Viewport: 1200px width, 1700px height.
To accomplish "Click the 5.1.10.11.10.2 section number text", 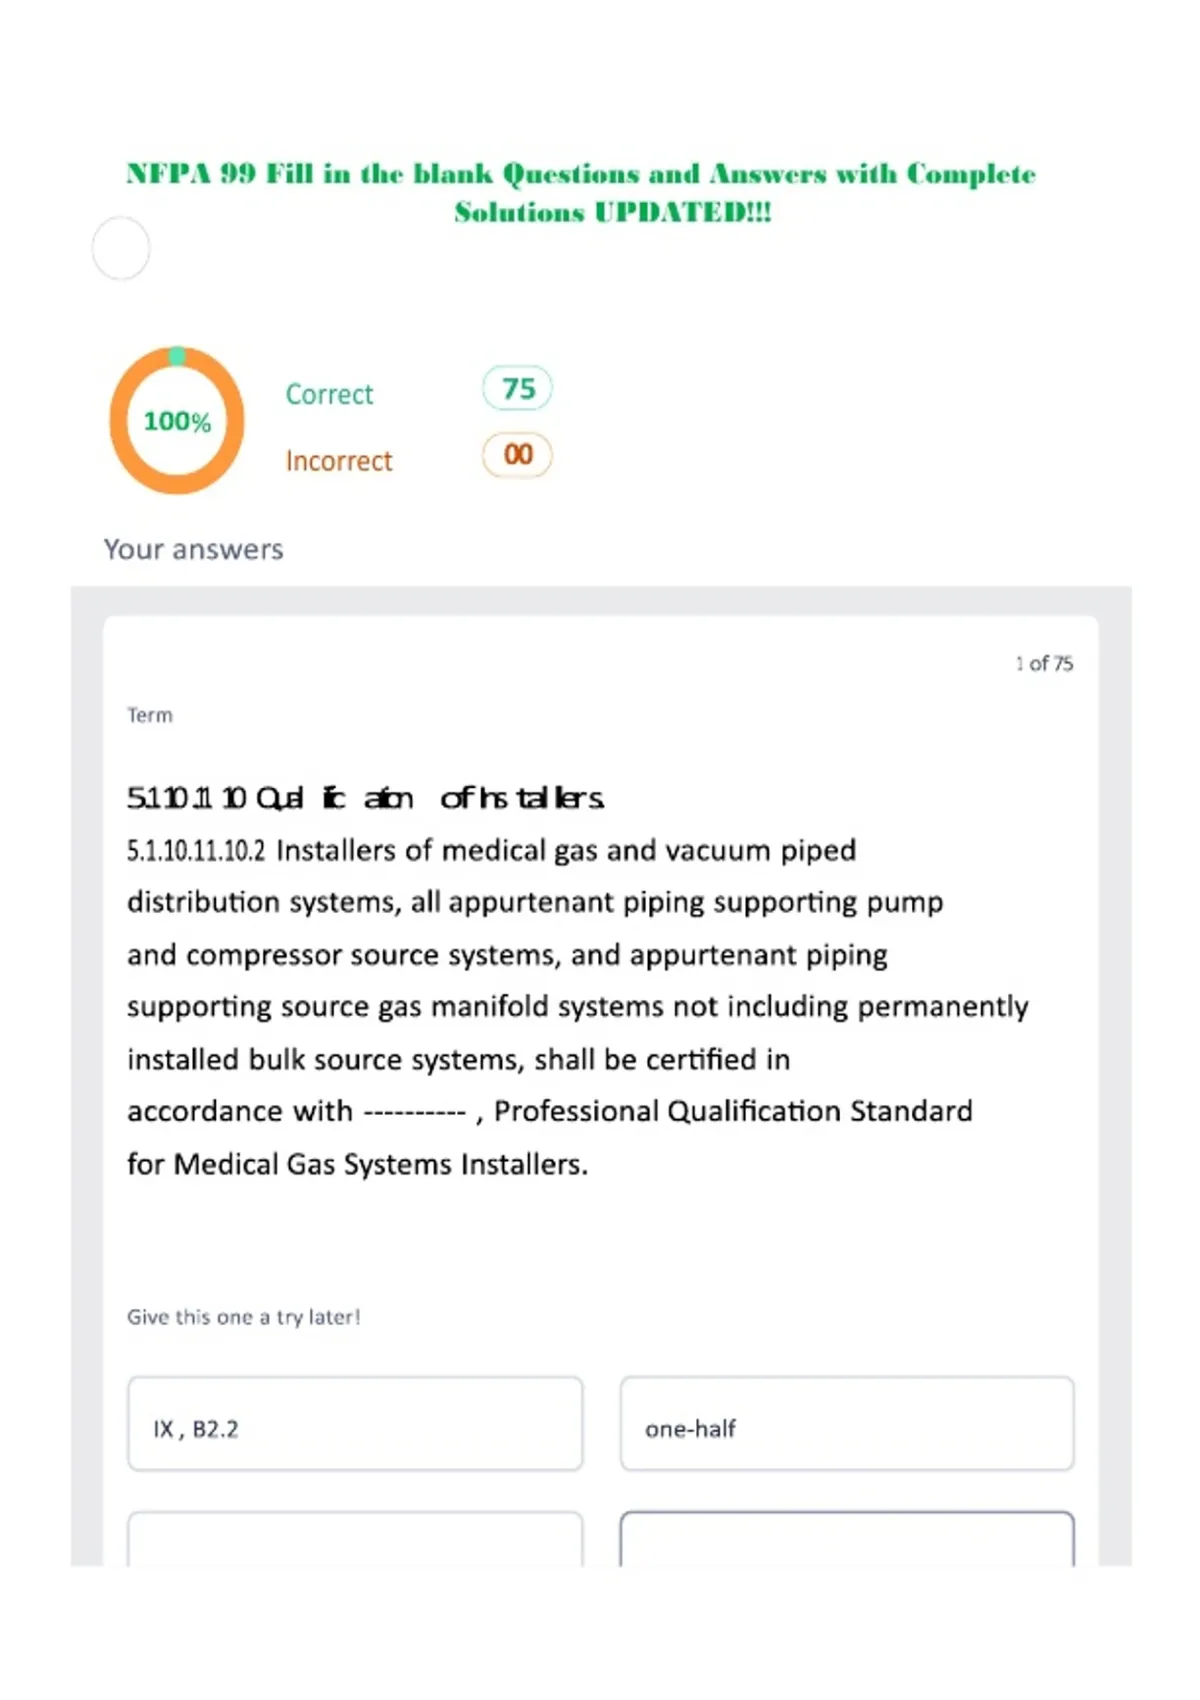I will click(x=196, y=851).
